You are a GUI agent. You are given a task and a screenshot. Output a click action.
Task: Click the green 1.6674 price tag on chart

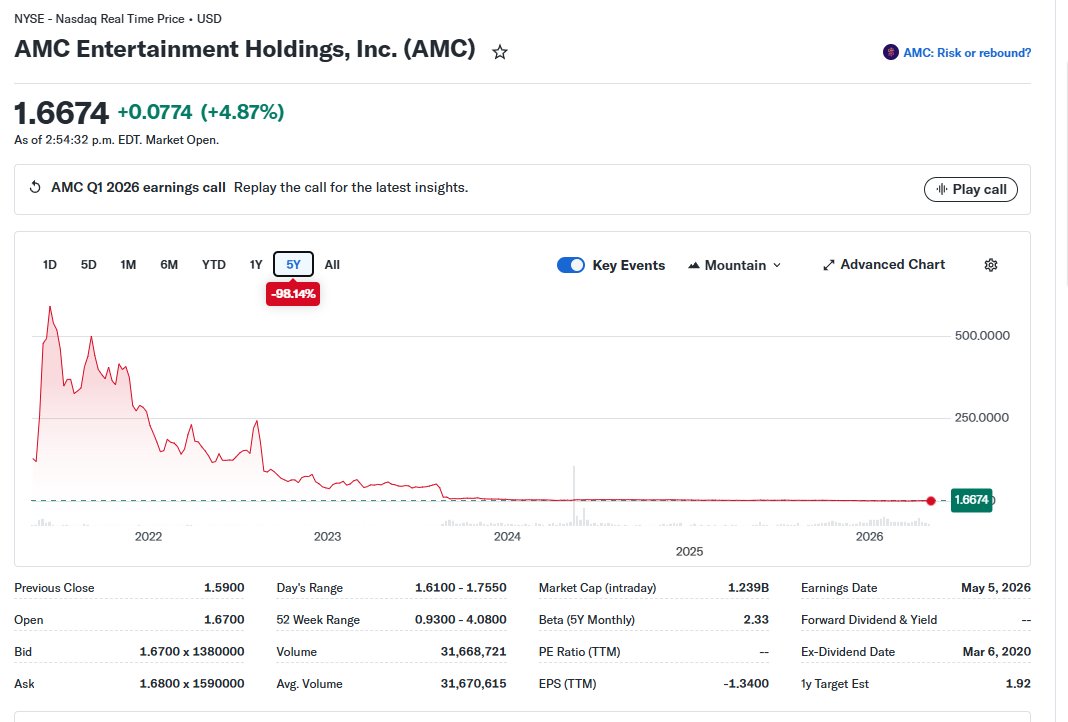pos(971,500)
